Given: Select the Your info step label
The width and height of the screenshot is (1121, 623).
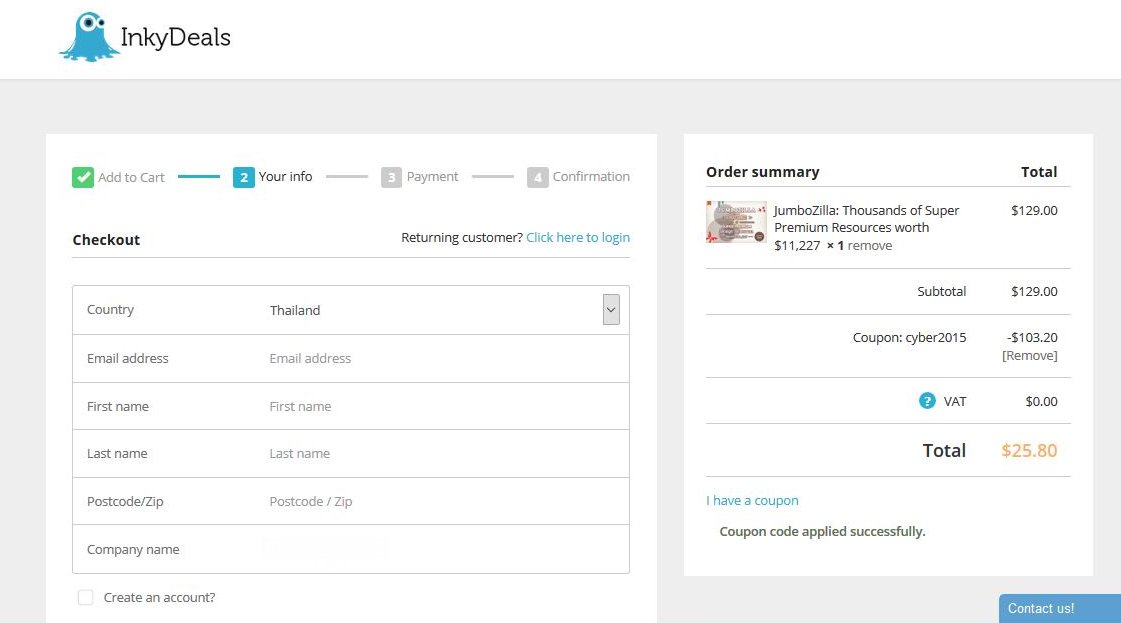Looking at the screenshot, I should (x=285, y=177).
